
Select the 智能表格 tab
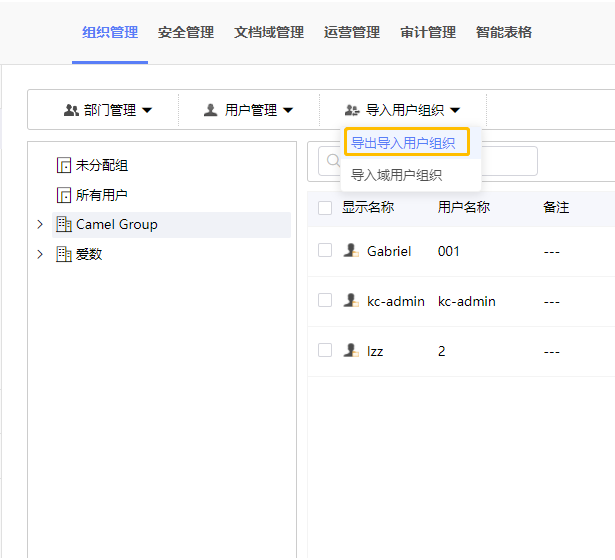[x=504, y=32]
